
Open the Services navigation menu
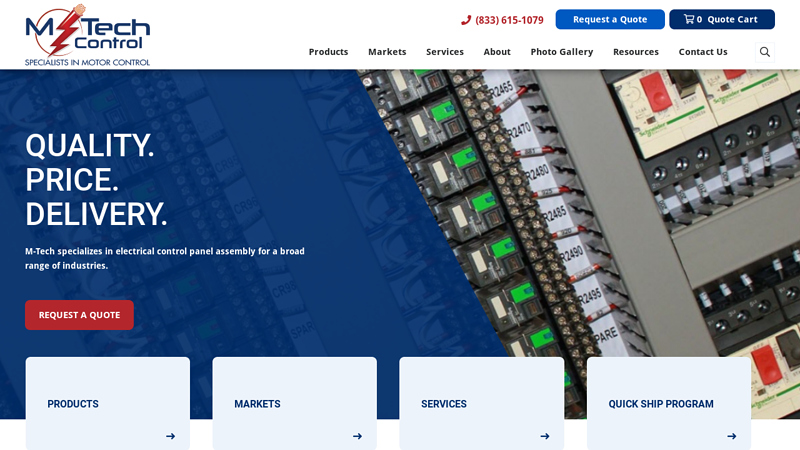(x=445, y=52)
